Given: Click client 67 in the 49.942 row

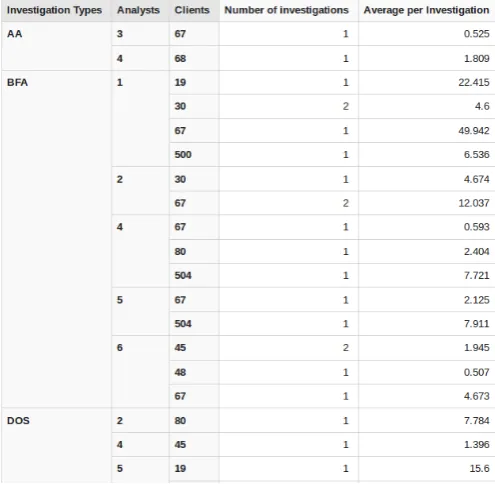Looking at the screenshot, I should pos(180,131).
